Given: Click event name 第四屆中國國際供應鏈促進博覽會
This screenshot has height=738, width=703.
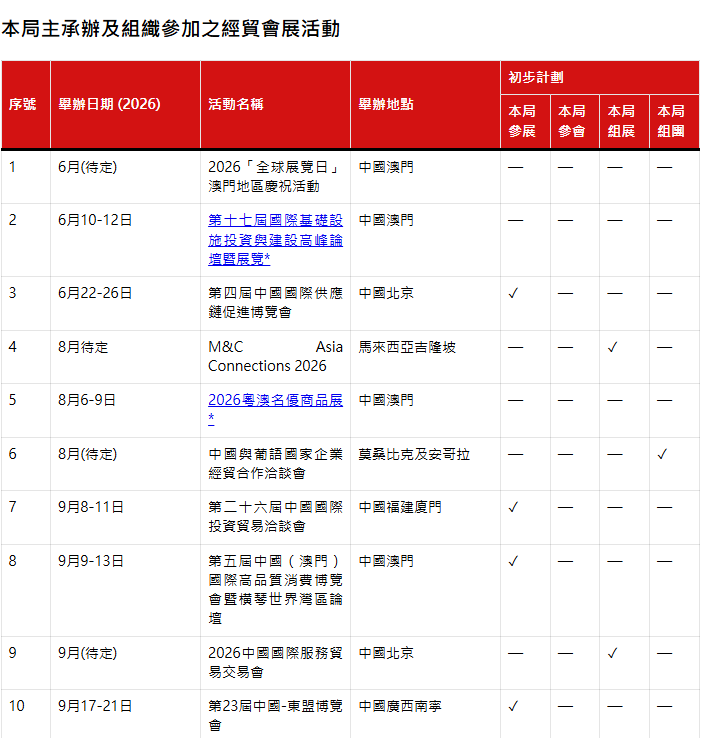Looking at the screenshot, I should point(275,302).
